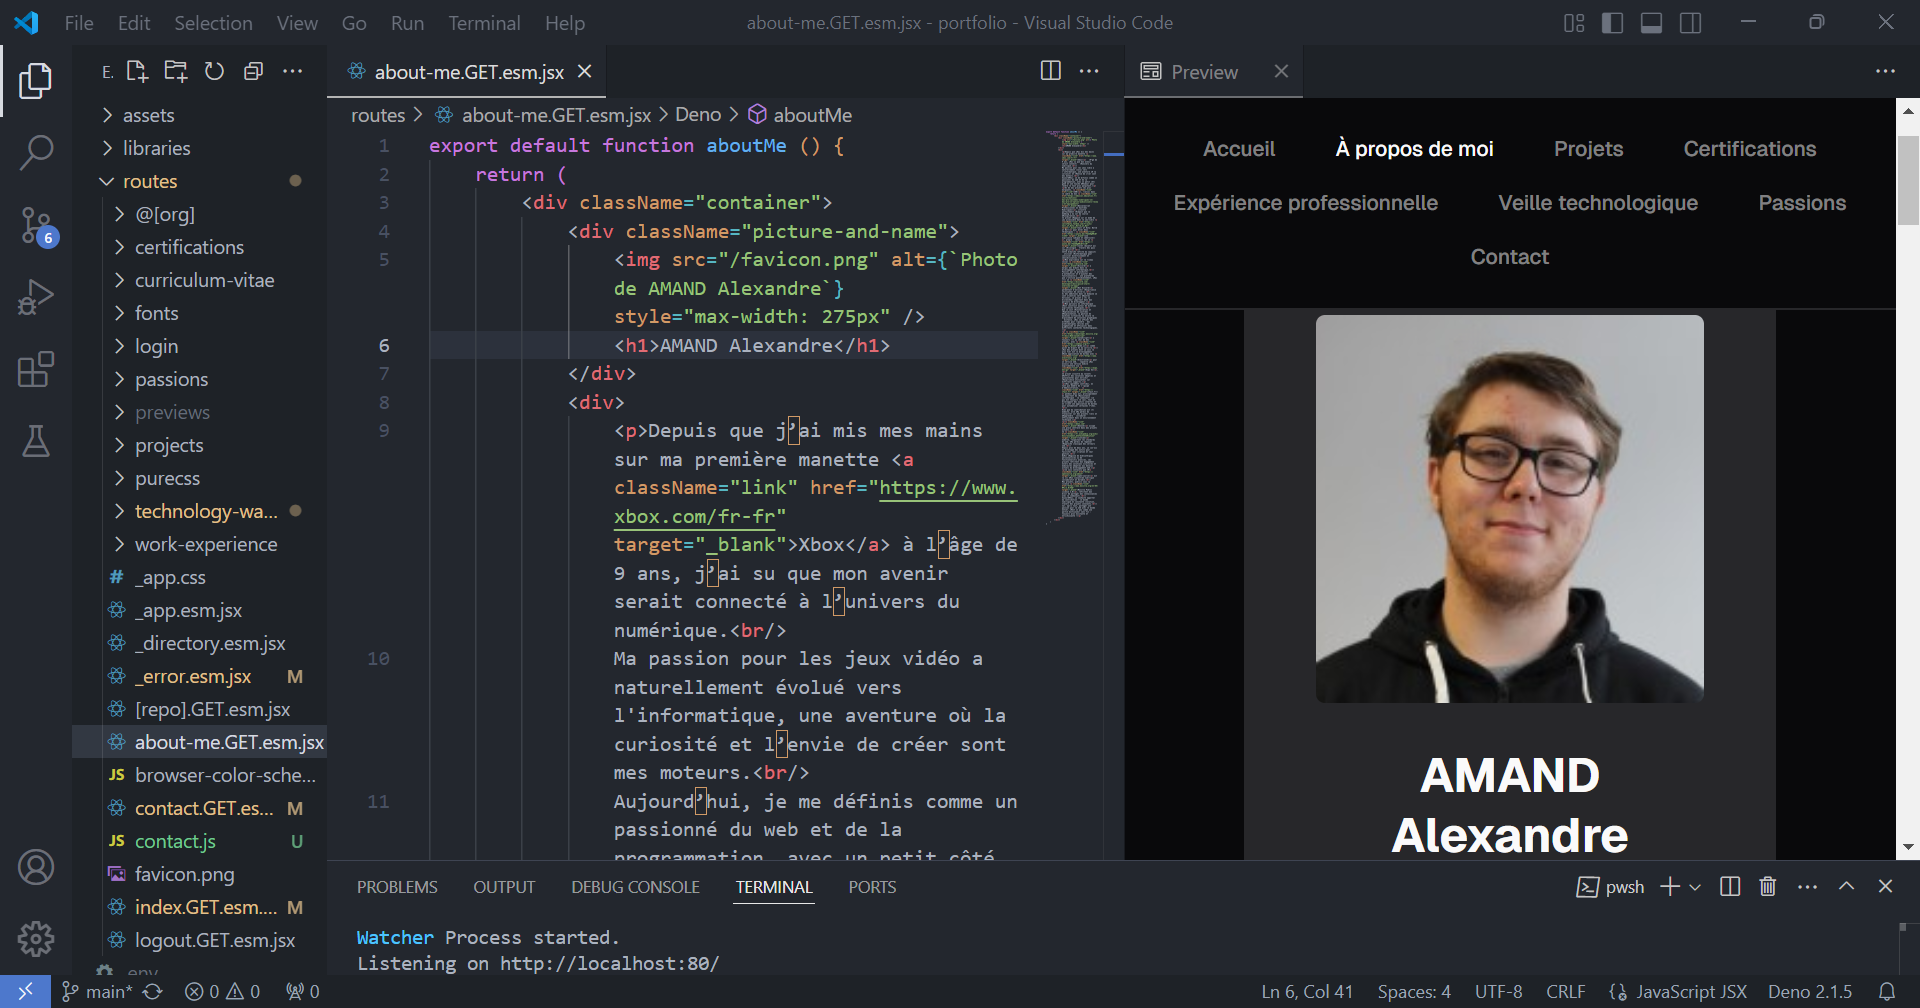This screenshot has height=1008, width=1920.
Task: Open the new terminal launch profile dropdown
Action: point(1695,887)
